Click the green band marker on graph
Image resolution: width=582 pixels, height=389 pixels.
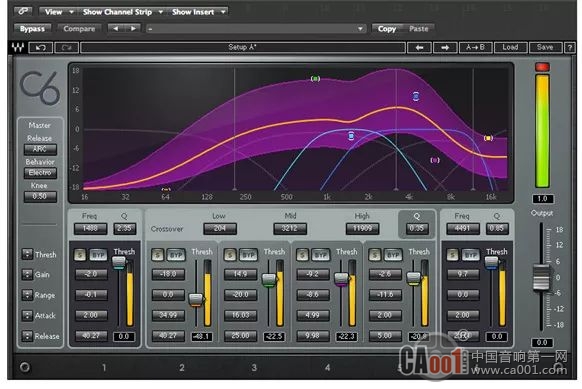[315, 79]
